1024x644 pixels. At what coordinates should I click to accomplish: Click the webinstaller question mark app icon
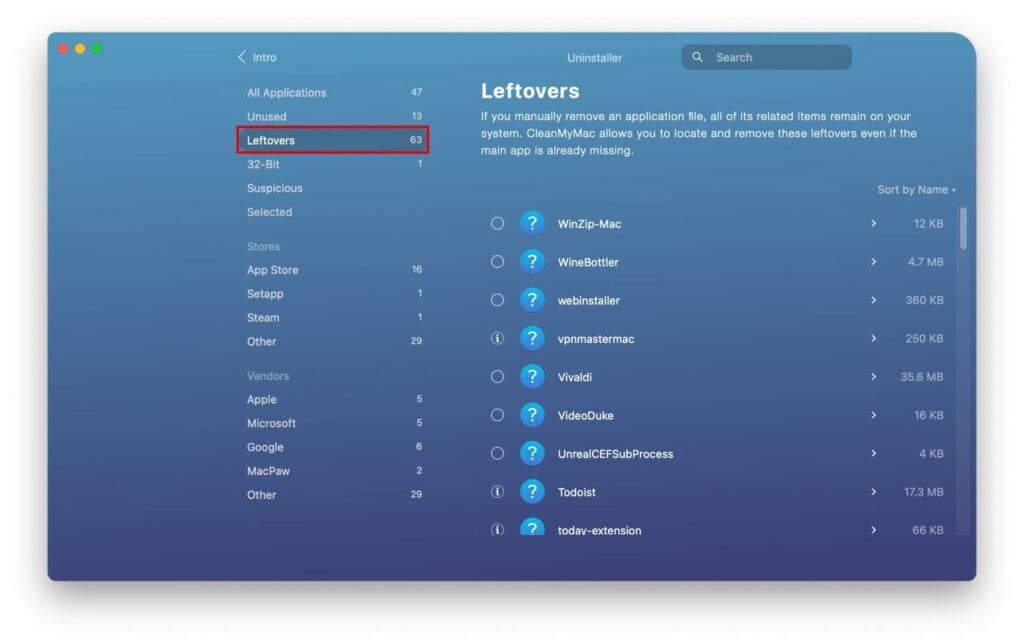click(x=532, y=300)
